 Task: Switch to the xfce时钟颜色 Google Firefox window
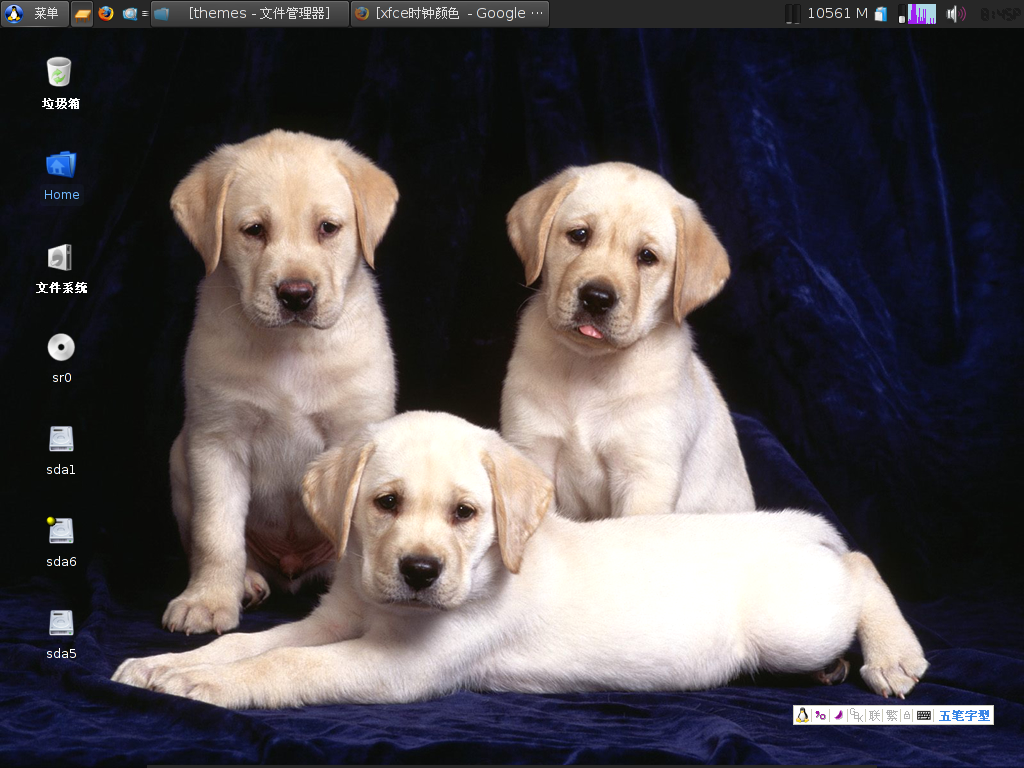pos(449,14)
